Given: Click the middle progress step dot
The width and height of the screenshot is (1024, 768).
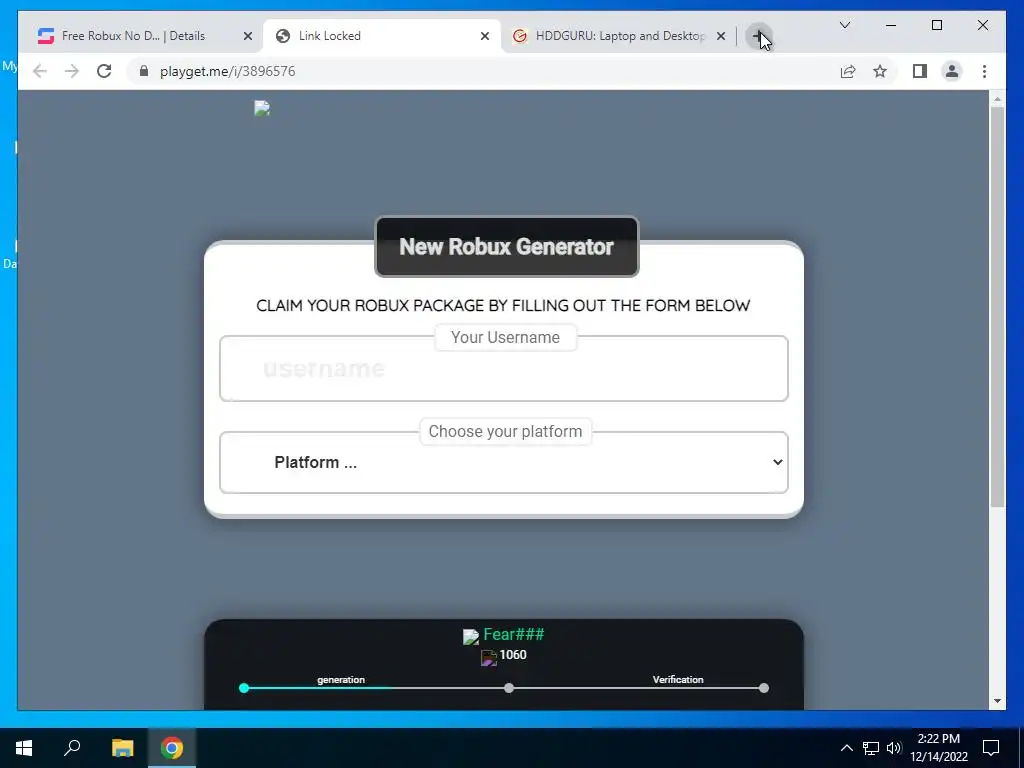Looking at the screenshot, I should coord(509,688).
